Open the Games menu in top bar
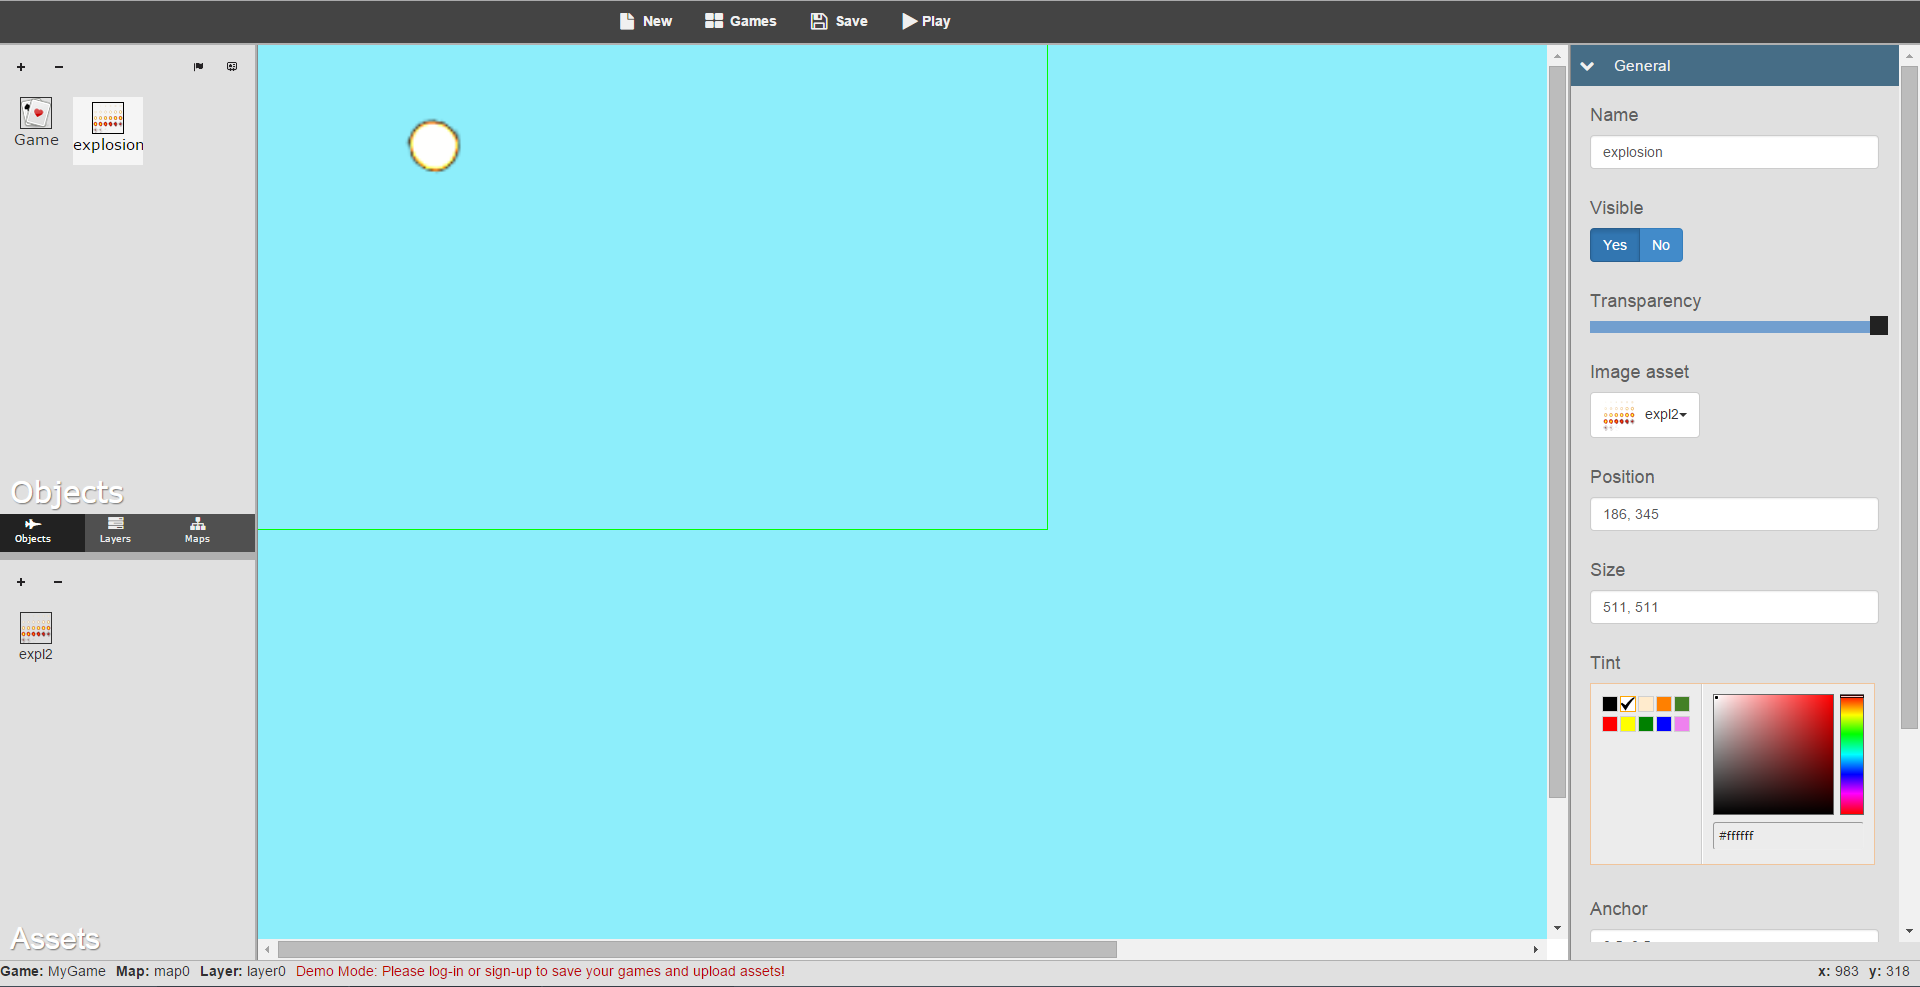 [741, 21]
